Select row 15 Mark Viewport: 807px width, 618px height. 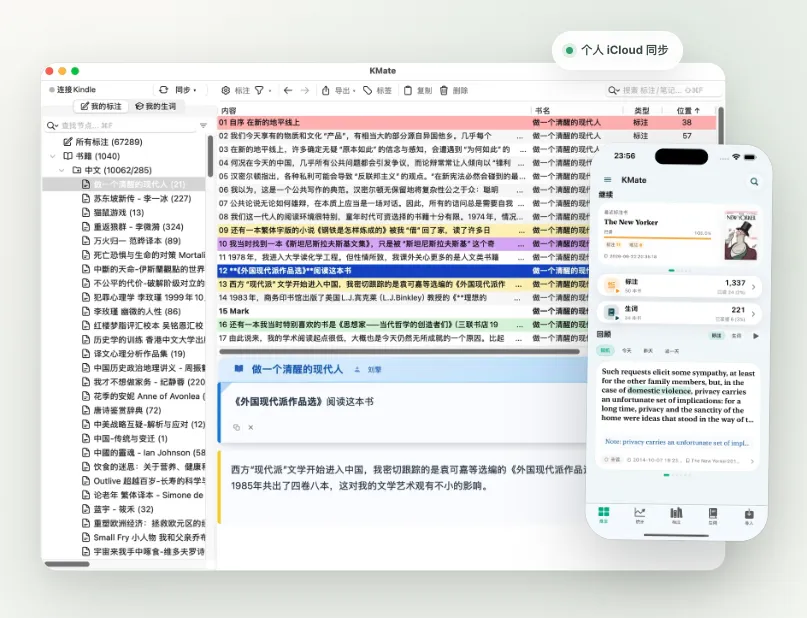pyautogui.click(x=403, y=311)
